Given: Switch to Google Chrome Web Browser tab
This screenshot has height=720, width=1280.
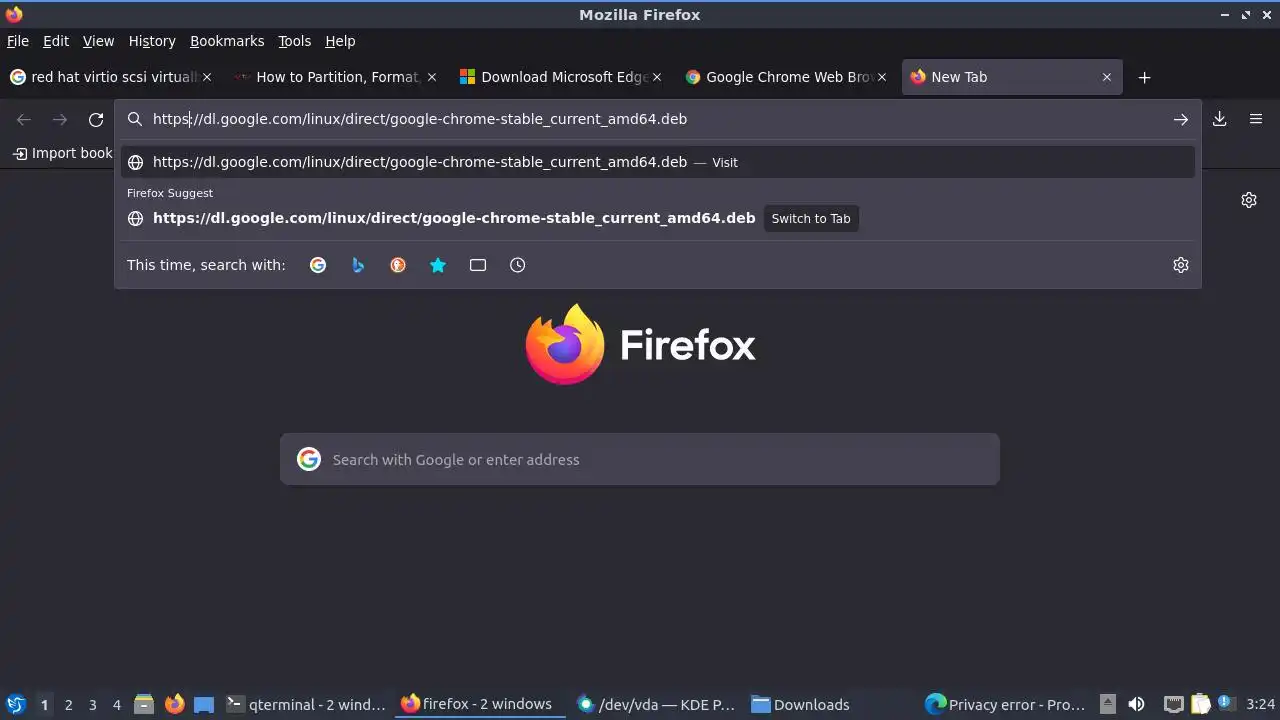Looking at the screenshot, I should tap(785, 77).
